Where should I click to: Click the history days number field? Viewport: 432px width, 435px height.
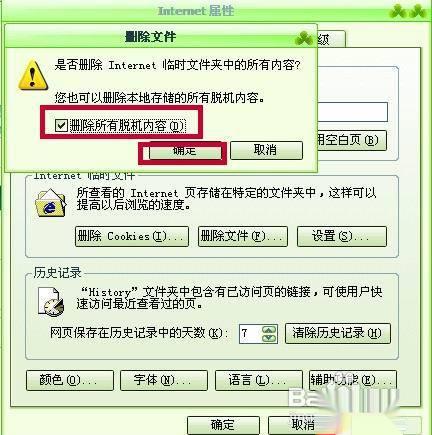(250, 334)
